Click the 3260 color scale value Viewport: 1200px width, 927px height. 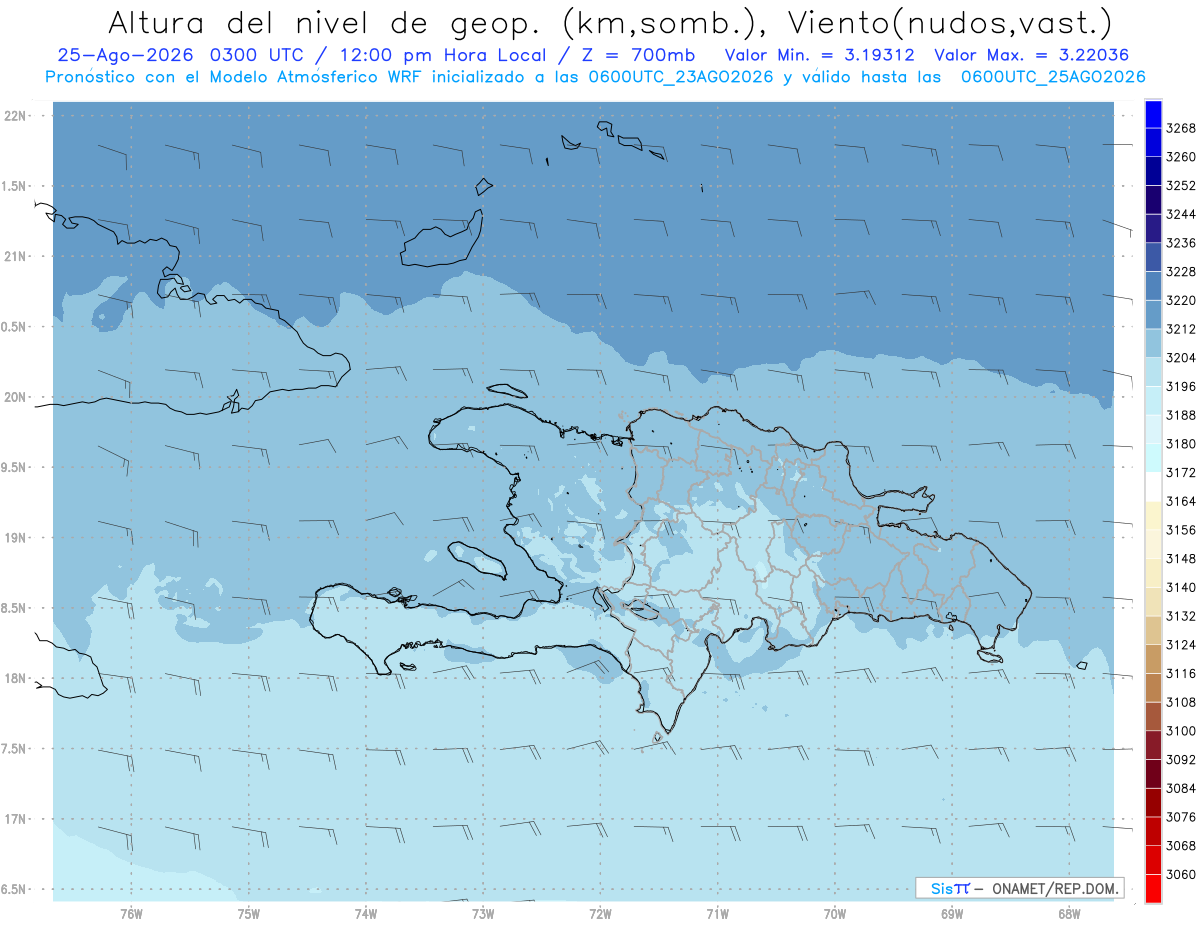point(1180,157)
